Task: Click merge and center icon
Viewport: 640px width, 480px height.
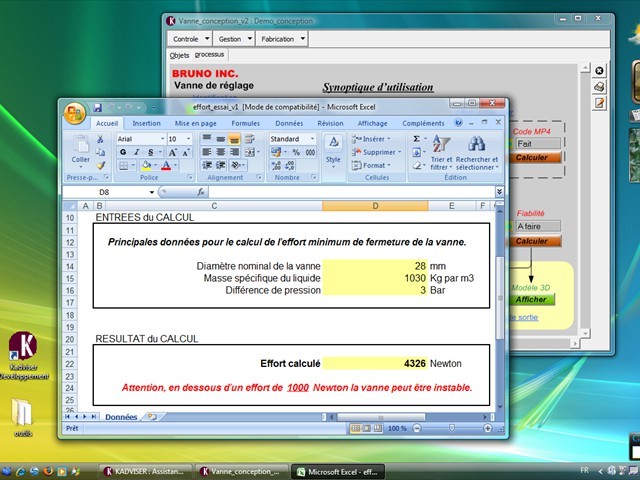Action: coord(251,152)
